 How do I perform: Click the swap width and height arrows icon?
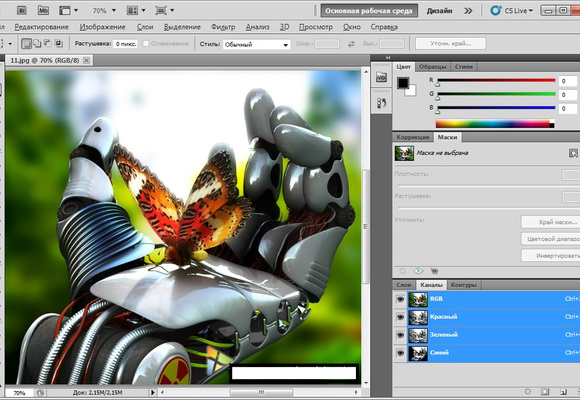[x=351, y=44]
